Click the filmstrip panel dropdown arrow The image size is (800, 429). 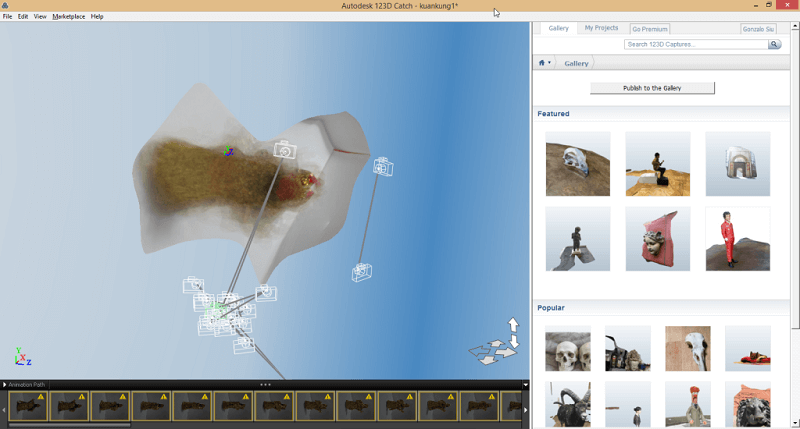(x=526, y=385)
